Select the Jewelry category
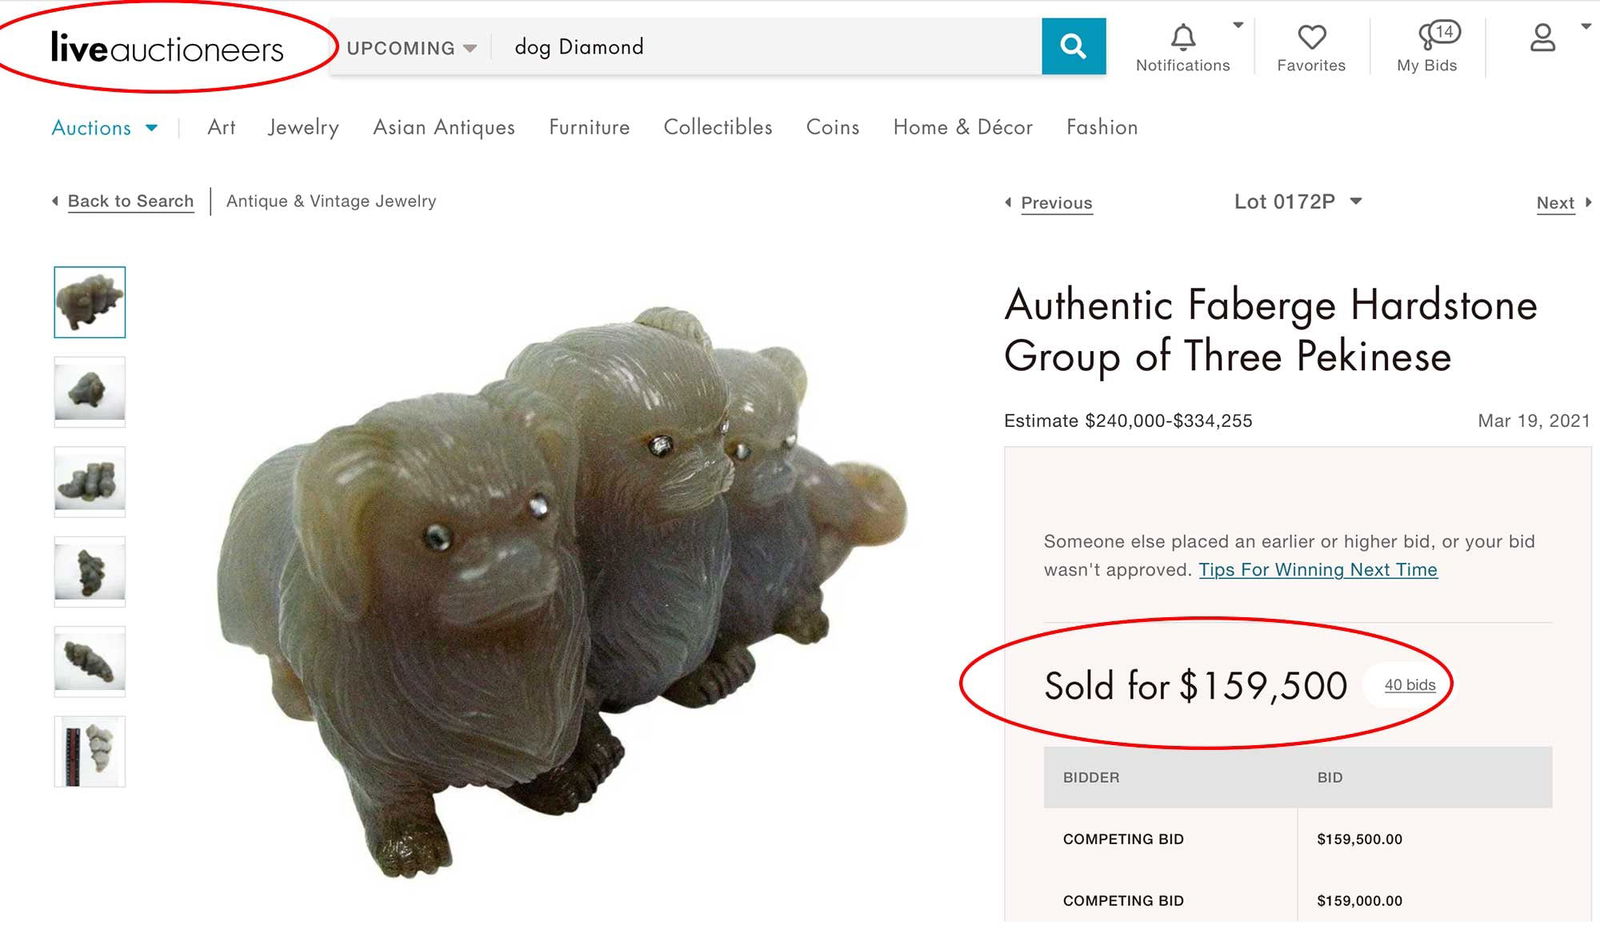 click(x=302, y=128)
